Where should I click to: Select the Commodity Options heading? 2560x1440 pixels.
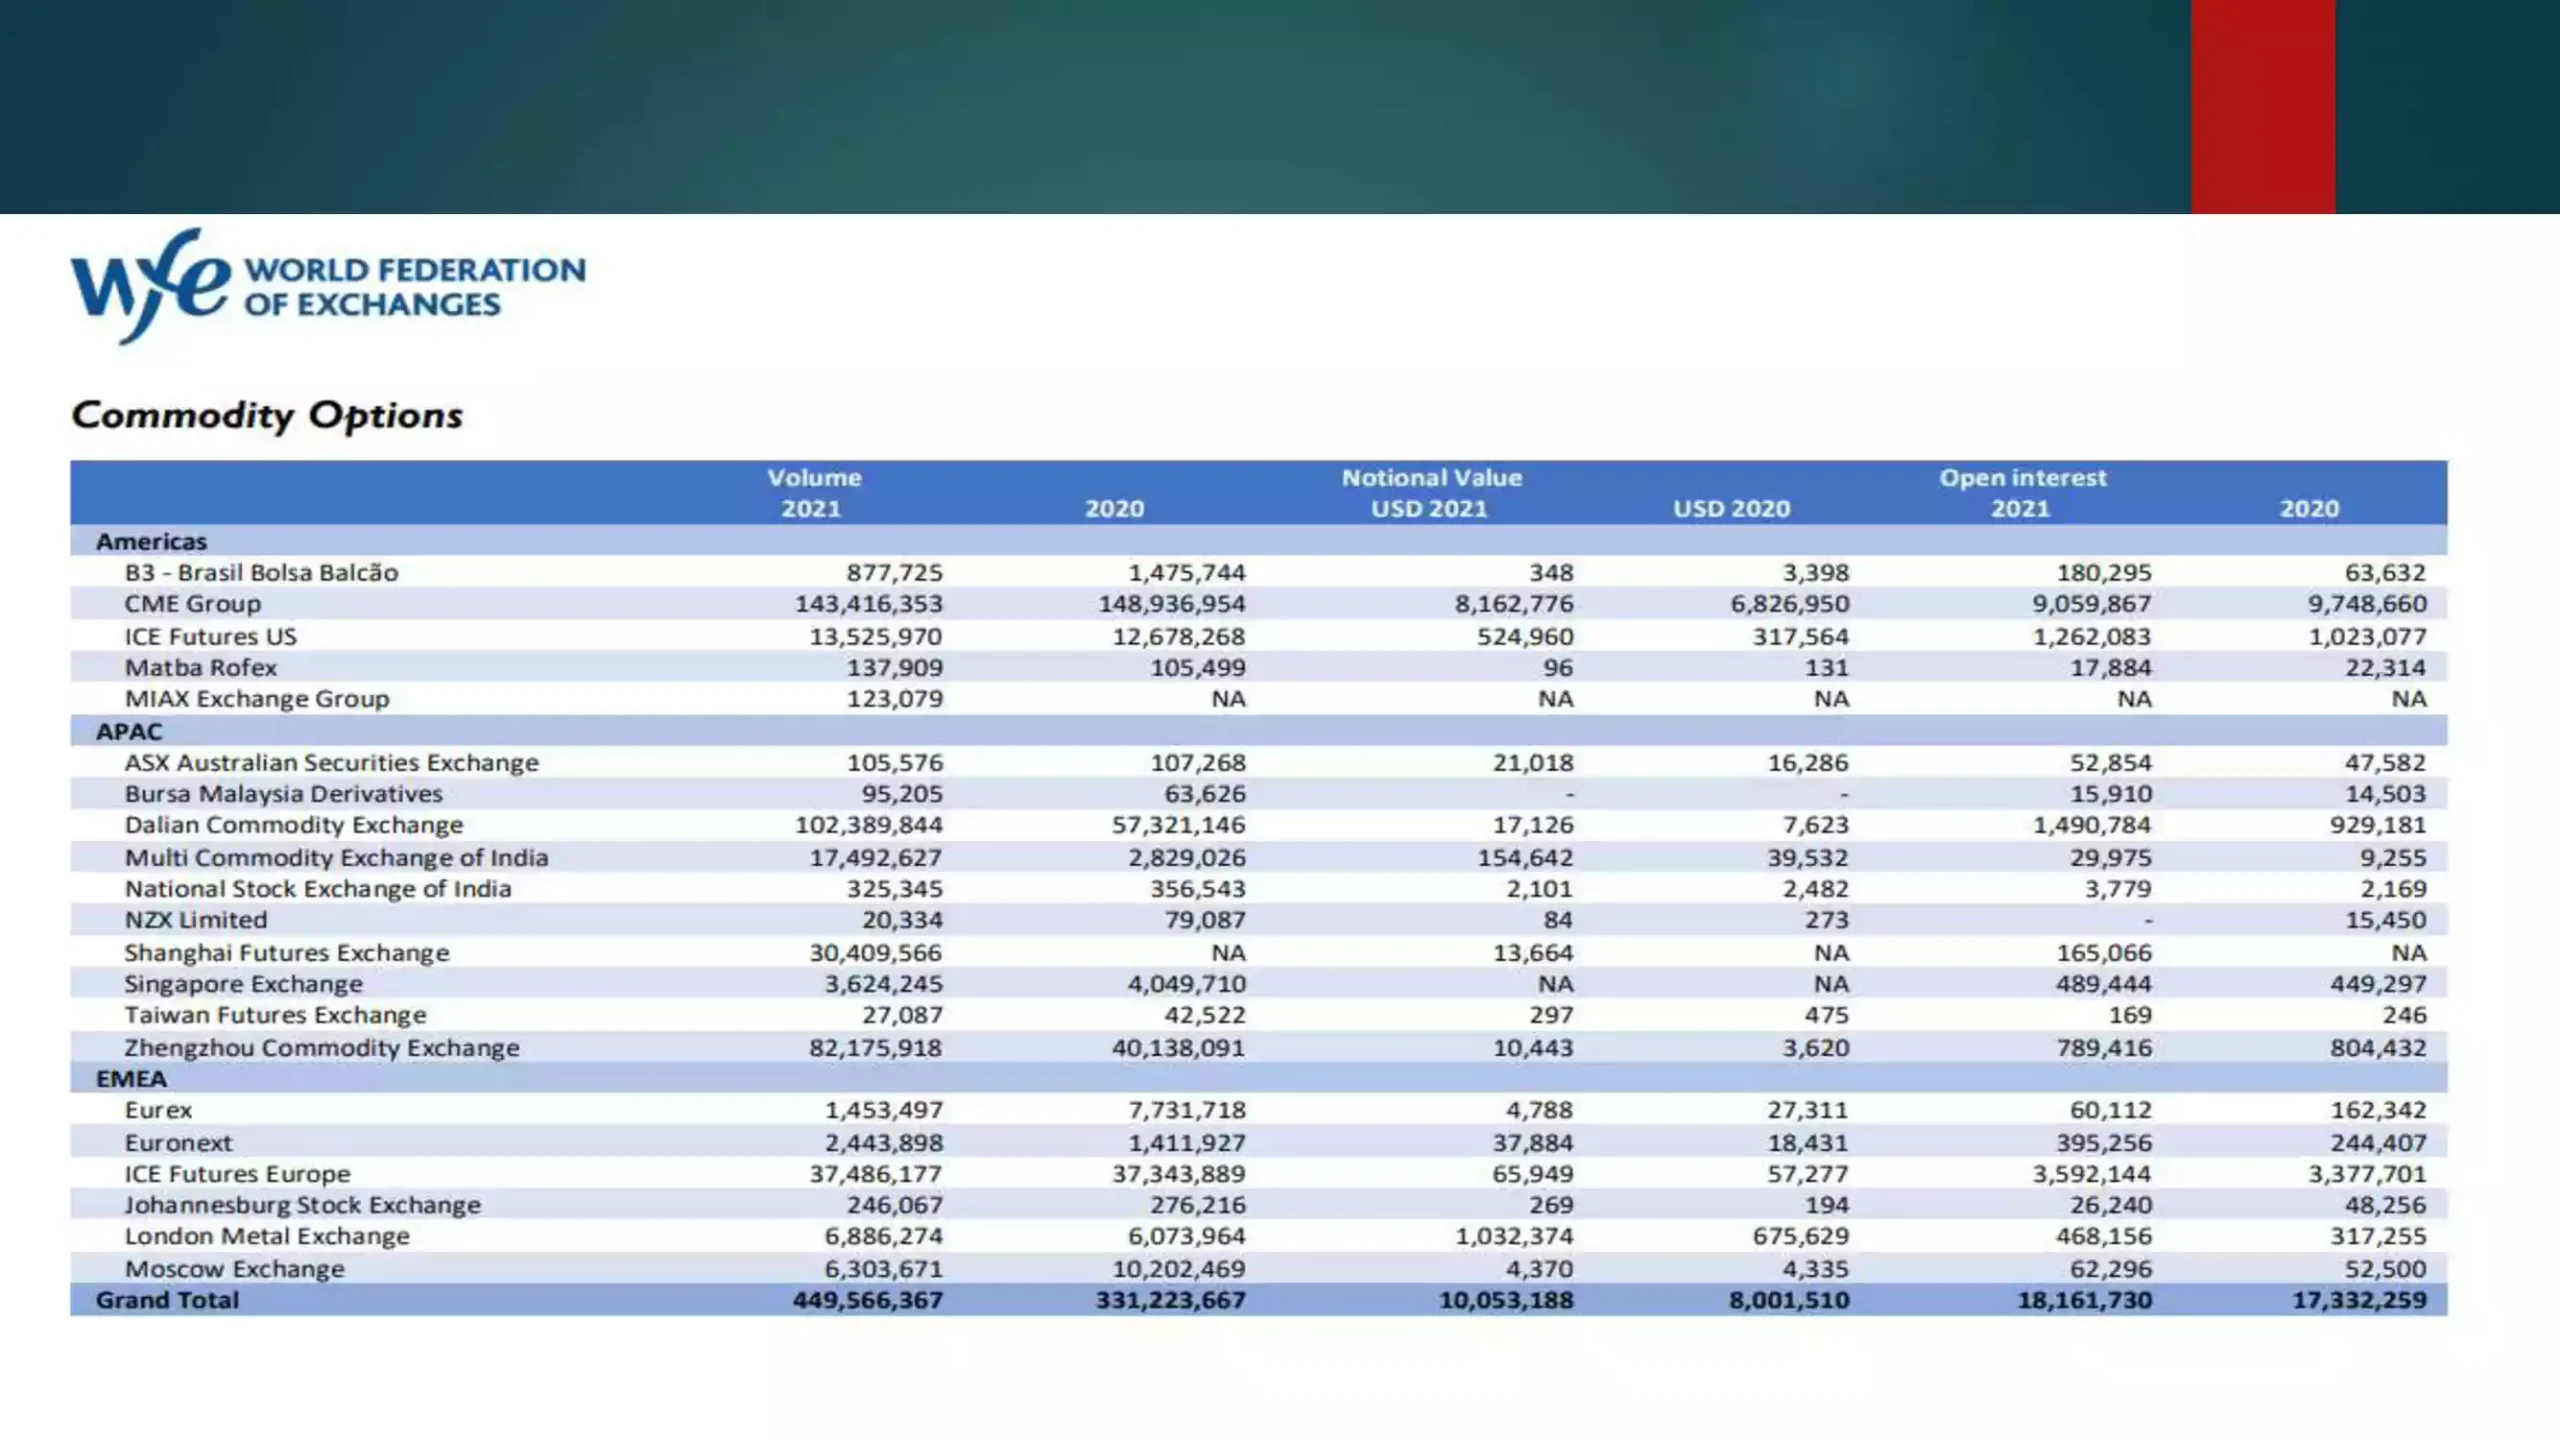[267, 415]
